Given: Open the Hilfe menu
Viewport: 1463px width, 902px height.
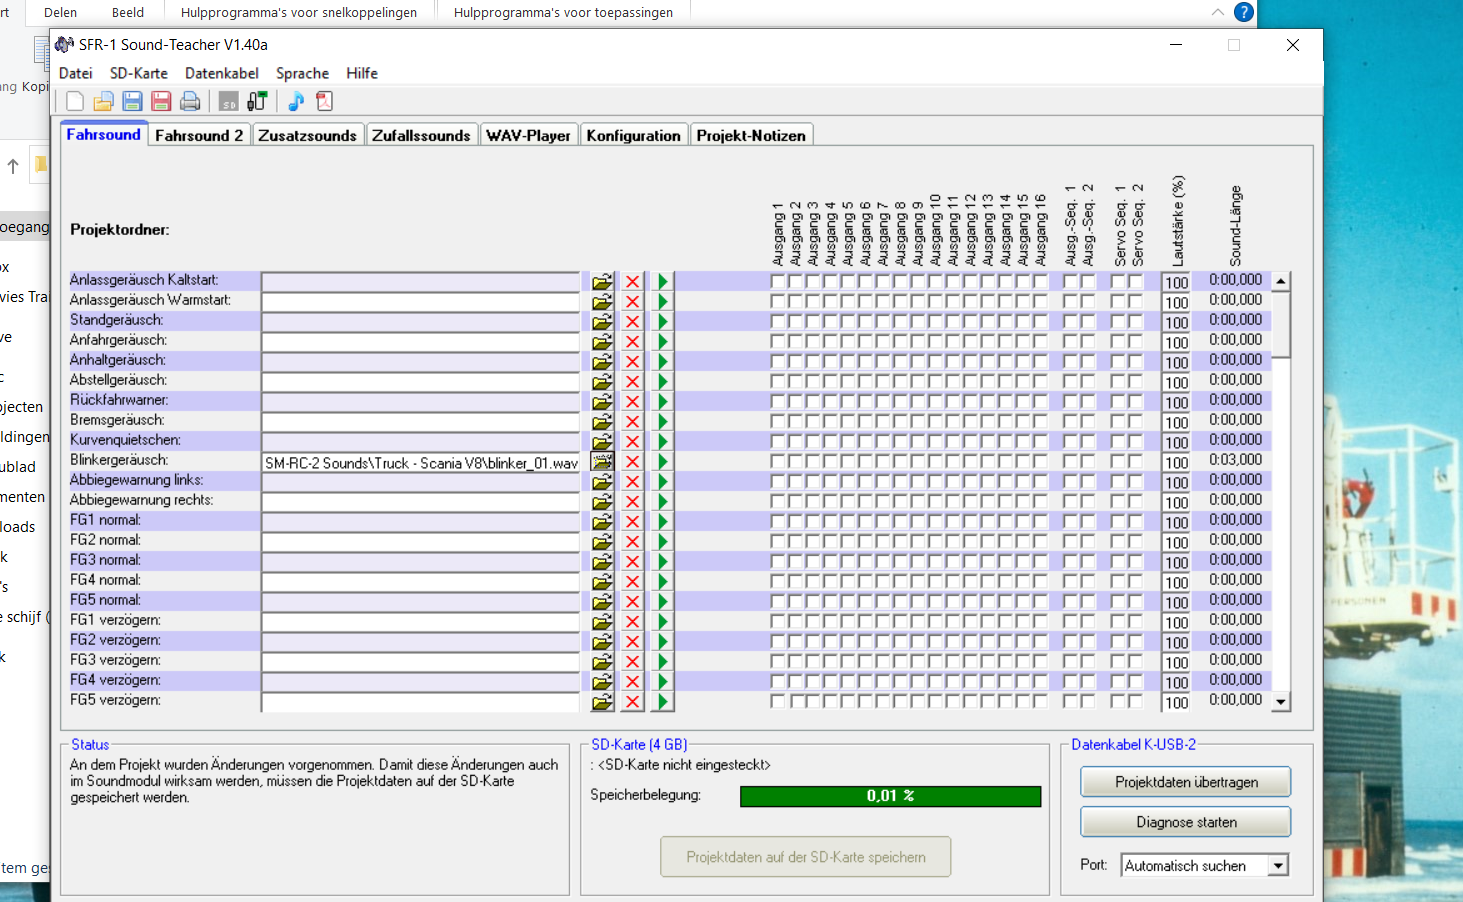Looking at the screenshot, I should [362, 73].
